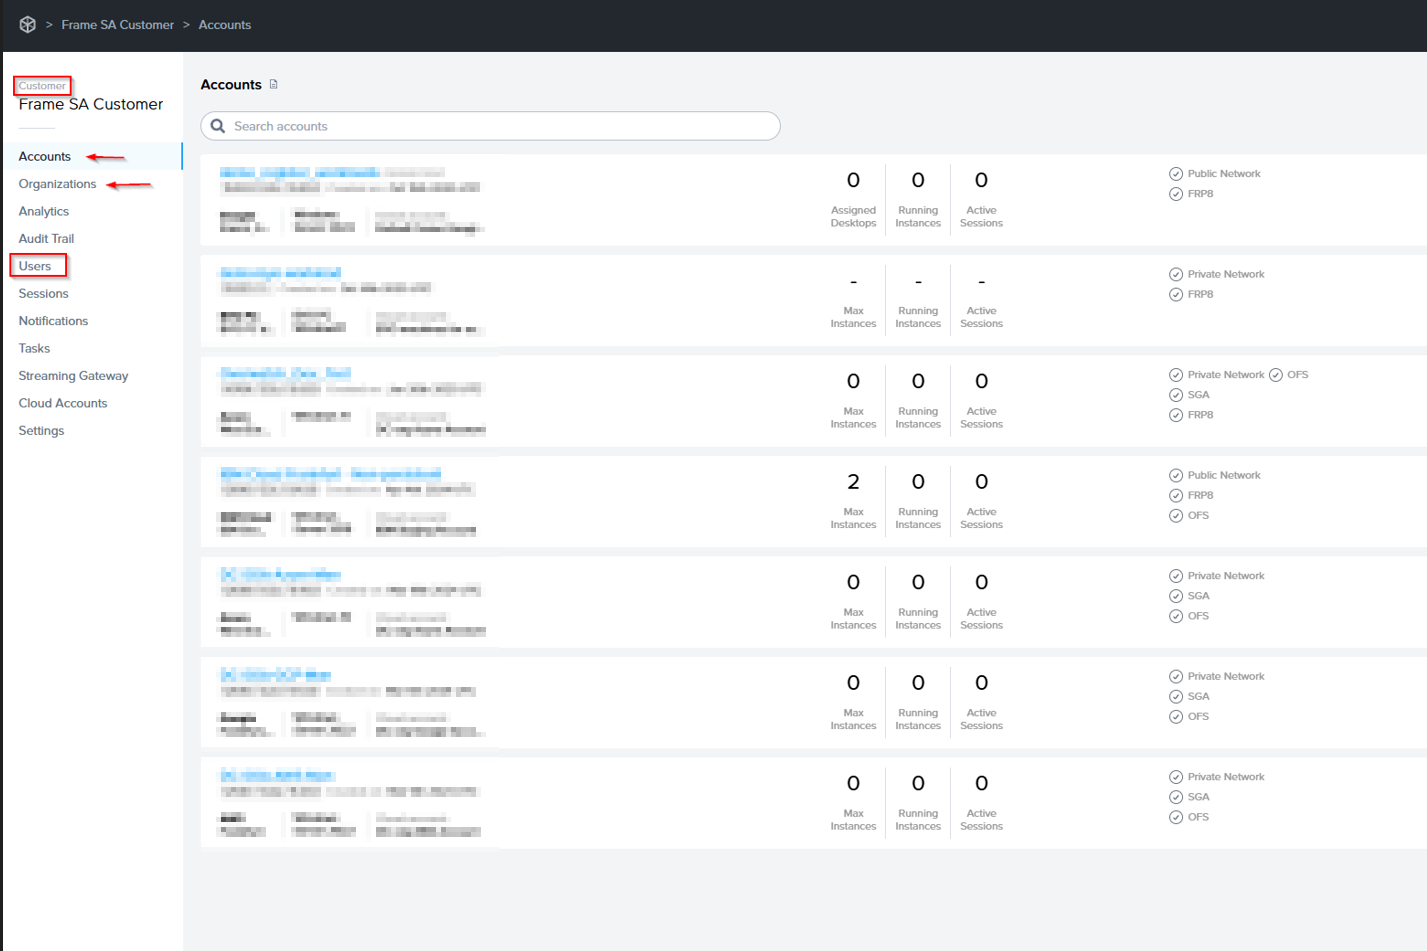Go to Users in the sidebar
This screenshot has height=951, width=1427.
coord(35,266)
